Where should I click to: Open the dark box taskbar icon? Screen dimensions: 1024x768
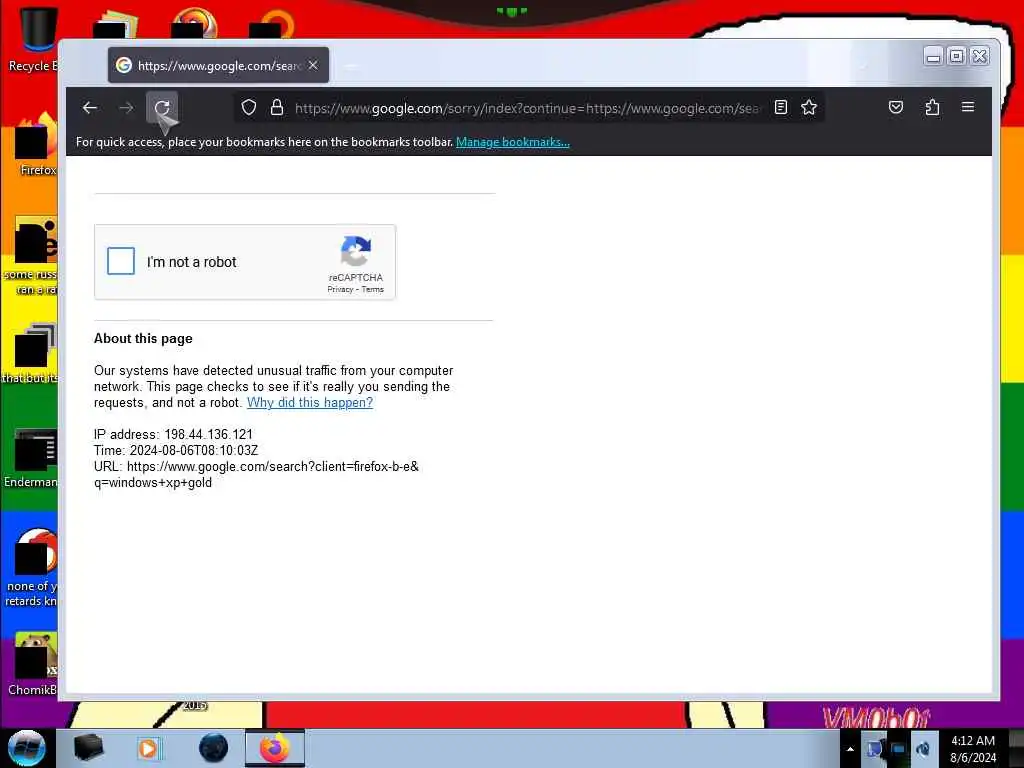tap(88, 748)
